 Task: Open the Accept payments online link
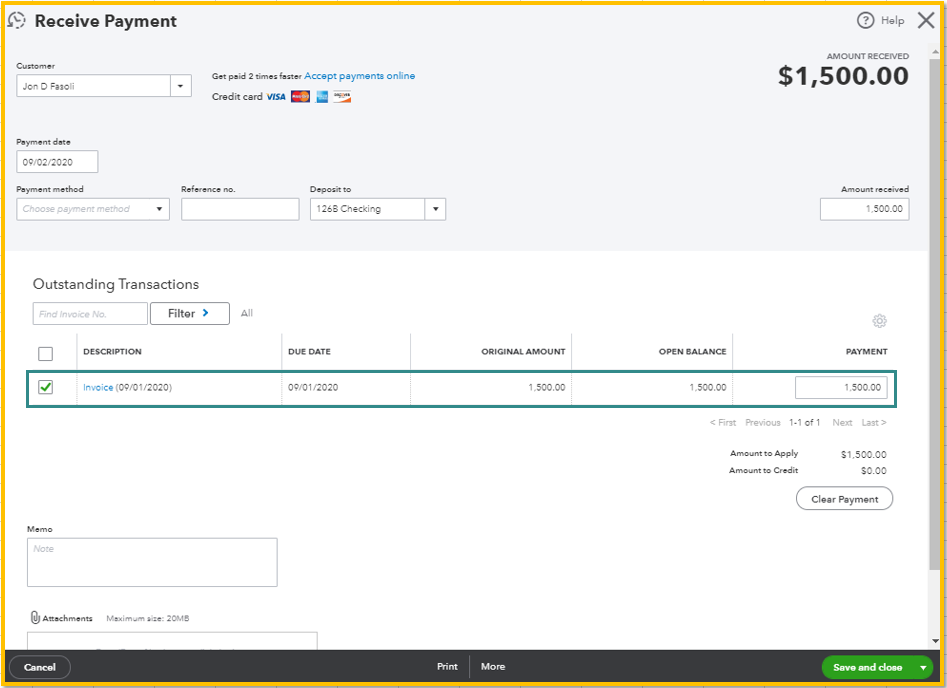359,76
